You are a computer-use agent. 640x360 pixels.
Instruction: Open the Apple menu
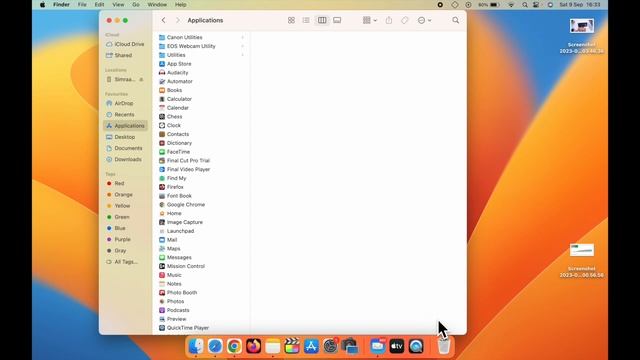tap(42, 5)
